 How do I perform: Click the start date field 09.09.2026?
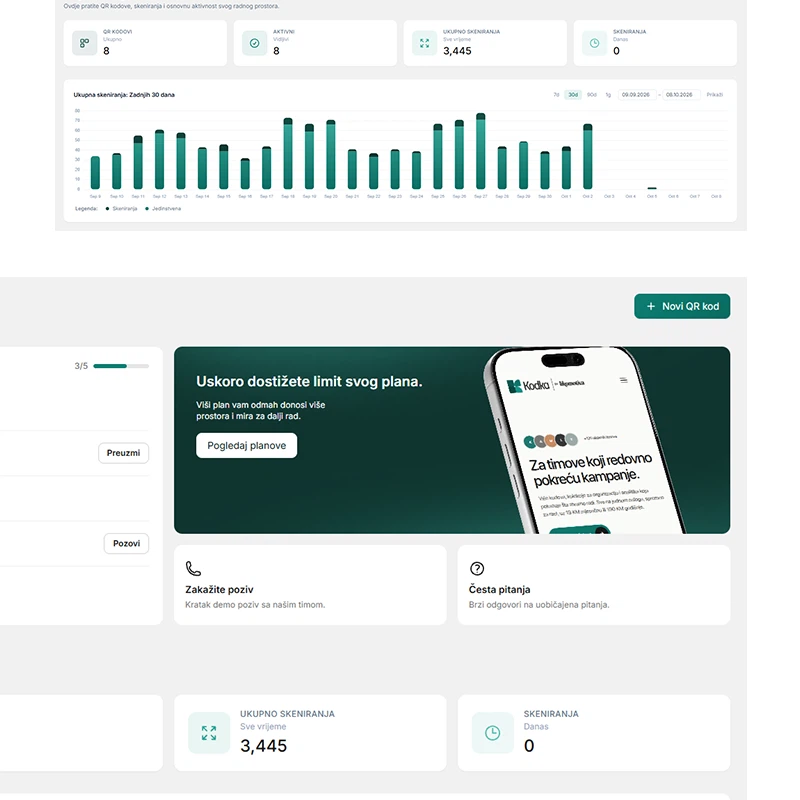click(x=636, y=95)
